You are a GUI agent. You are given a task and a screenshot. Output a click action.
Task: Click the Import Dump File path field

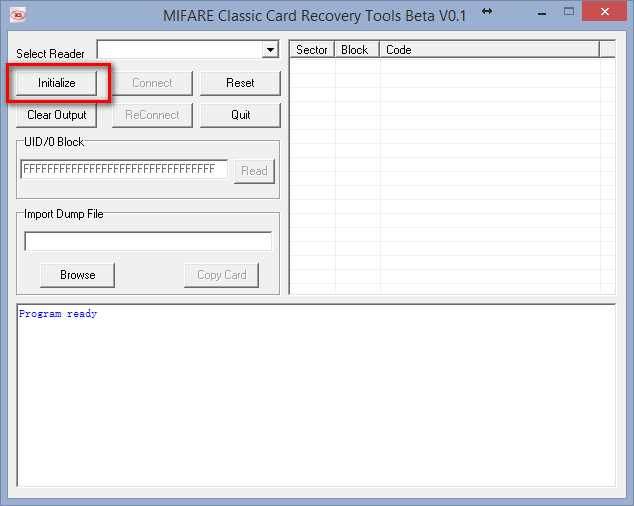(148, 241)
